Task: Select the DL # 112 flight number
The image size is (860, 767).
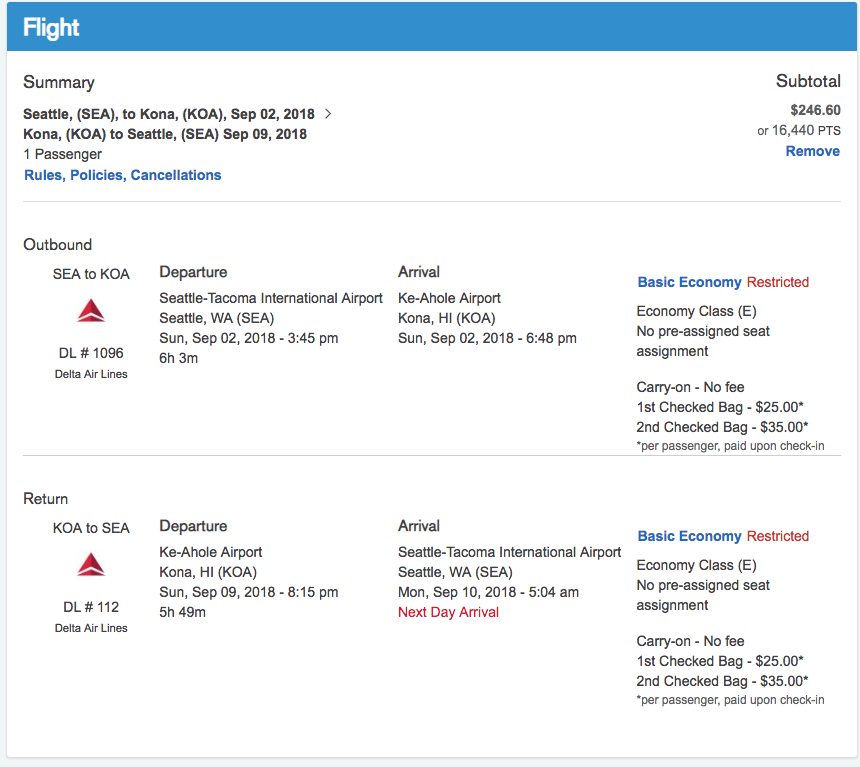Action: point(91,607)
